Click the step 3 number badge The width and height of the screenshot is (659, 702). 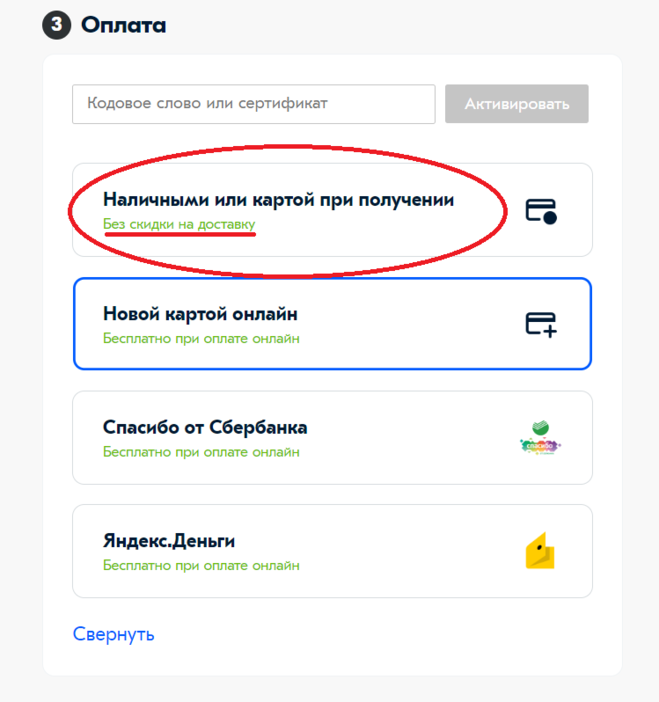pos(56,25)
